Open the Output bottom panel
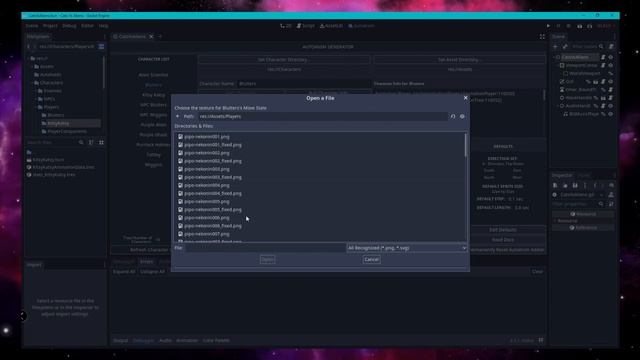Viewport: 640px width, 360px height. tap(120, 340)
